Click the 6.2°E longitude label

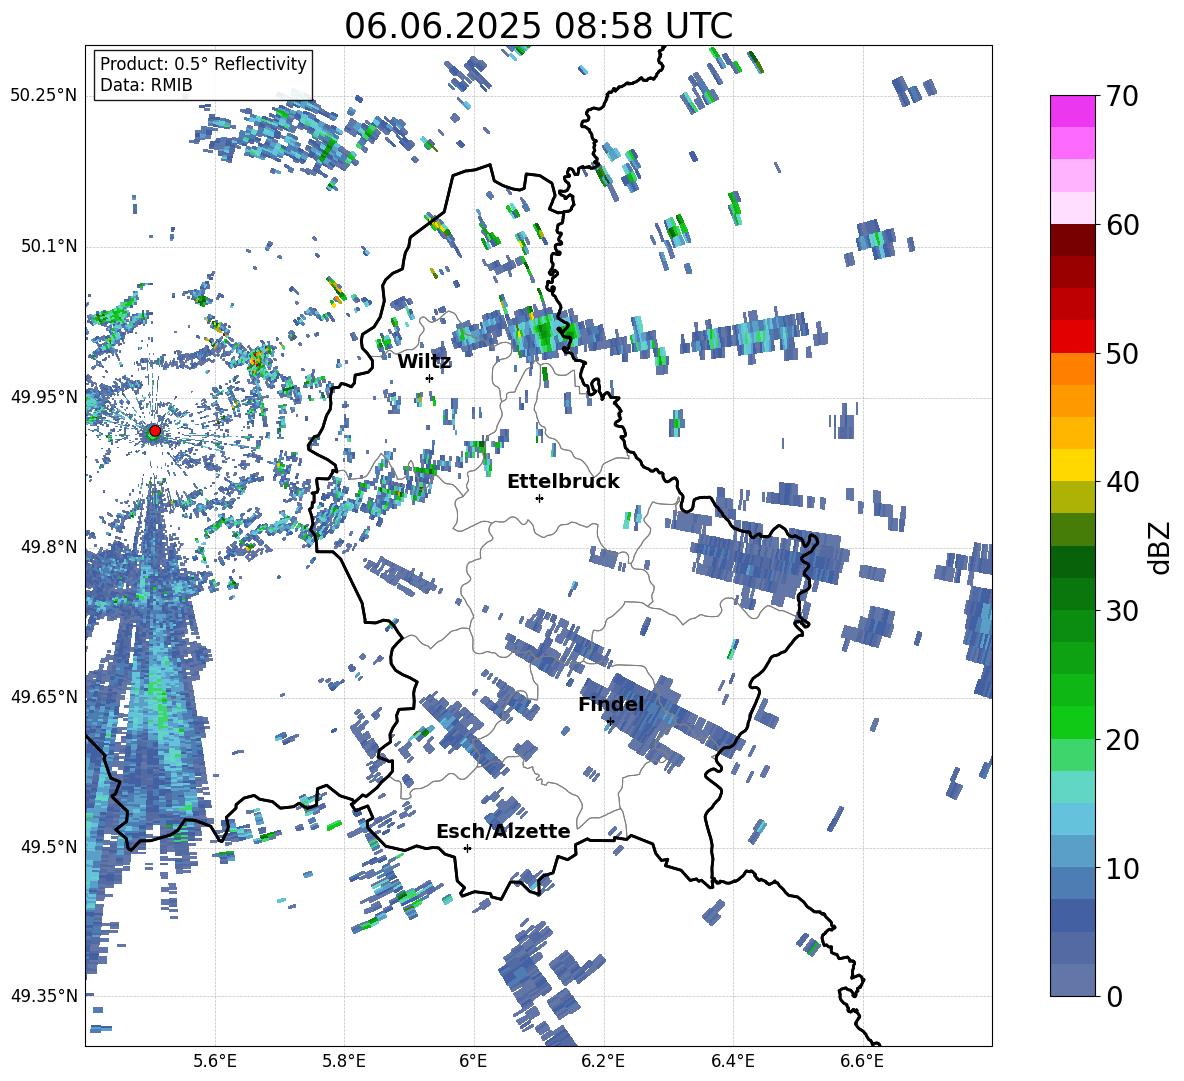point(603,1061)
